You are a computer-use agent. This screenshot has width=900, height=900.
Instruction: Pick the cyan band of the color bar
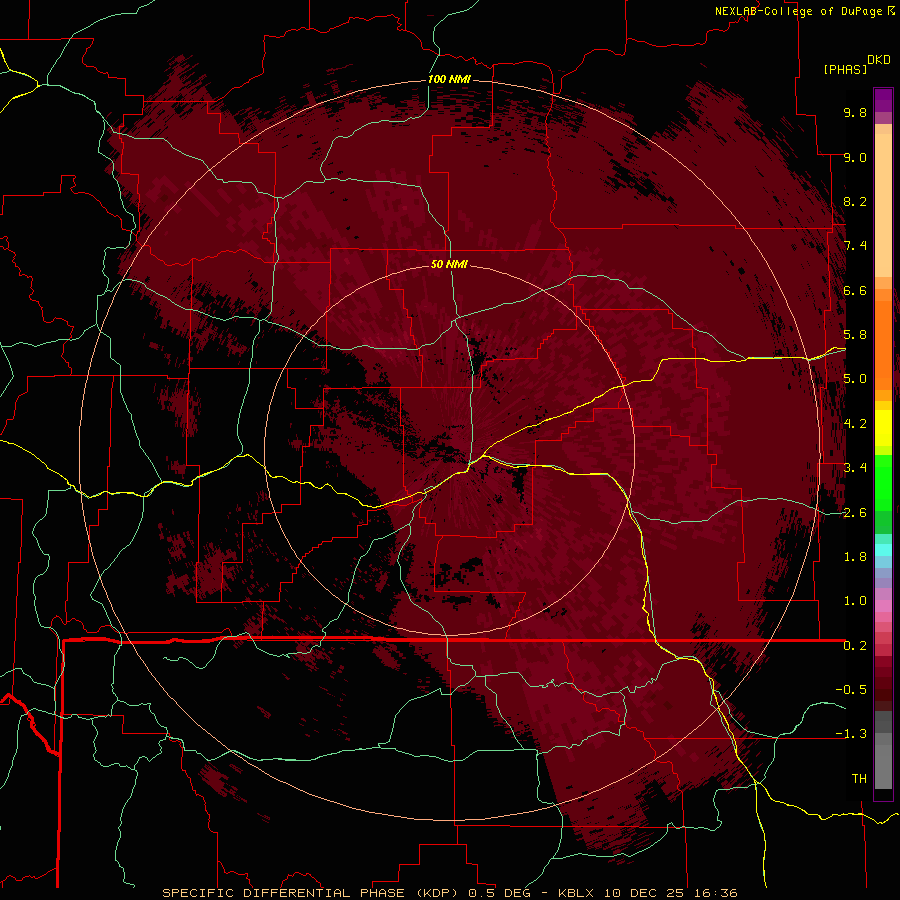[x=883, y=550]
